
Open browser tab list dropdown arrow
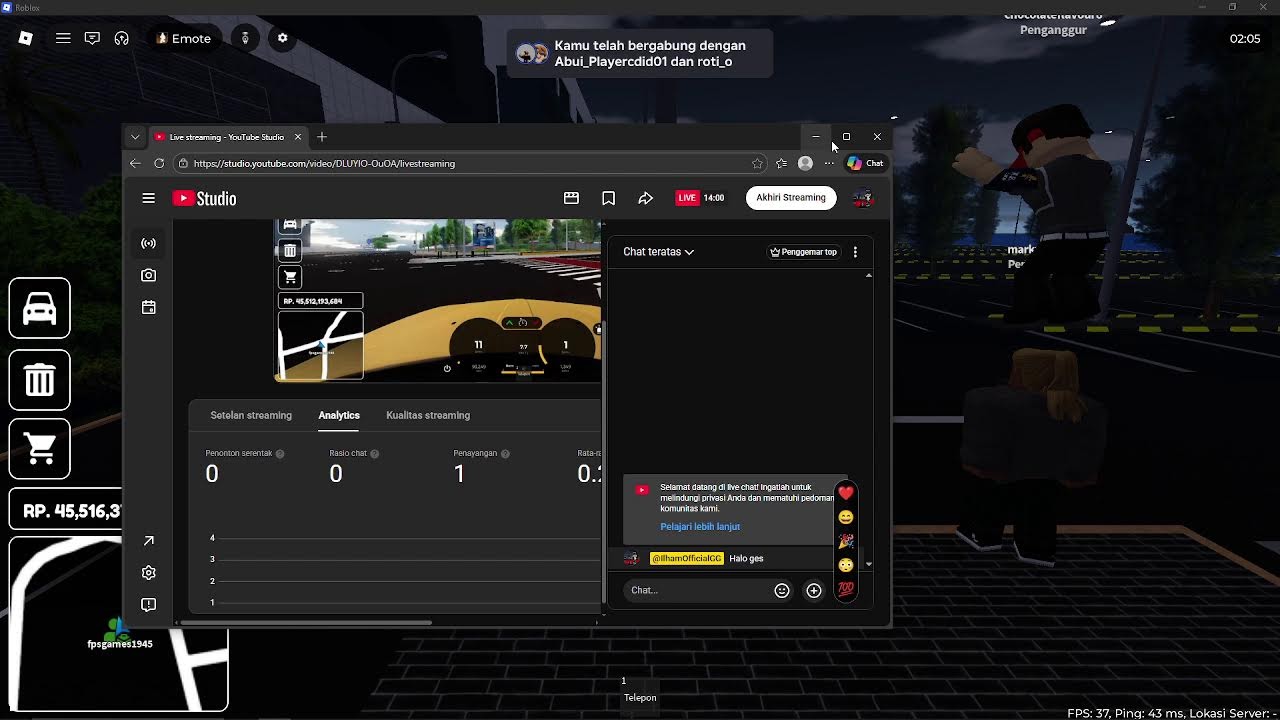(135, 137)
